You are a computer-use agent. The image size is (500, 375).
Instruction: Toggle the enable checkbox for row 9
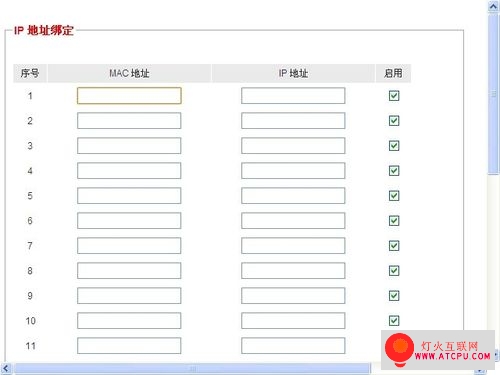pos(394,296)
